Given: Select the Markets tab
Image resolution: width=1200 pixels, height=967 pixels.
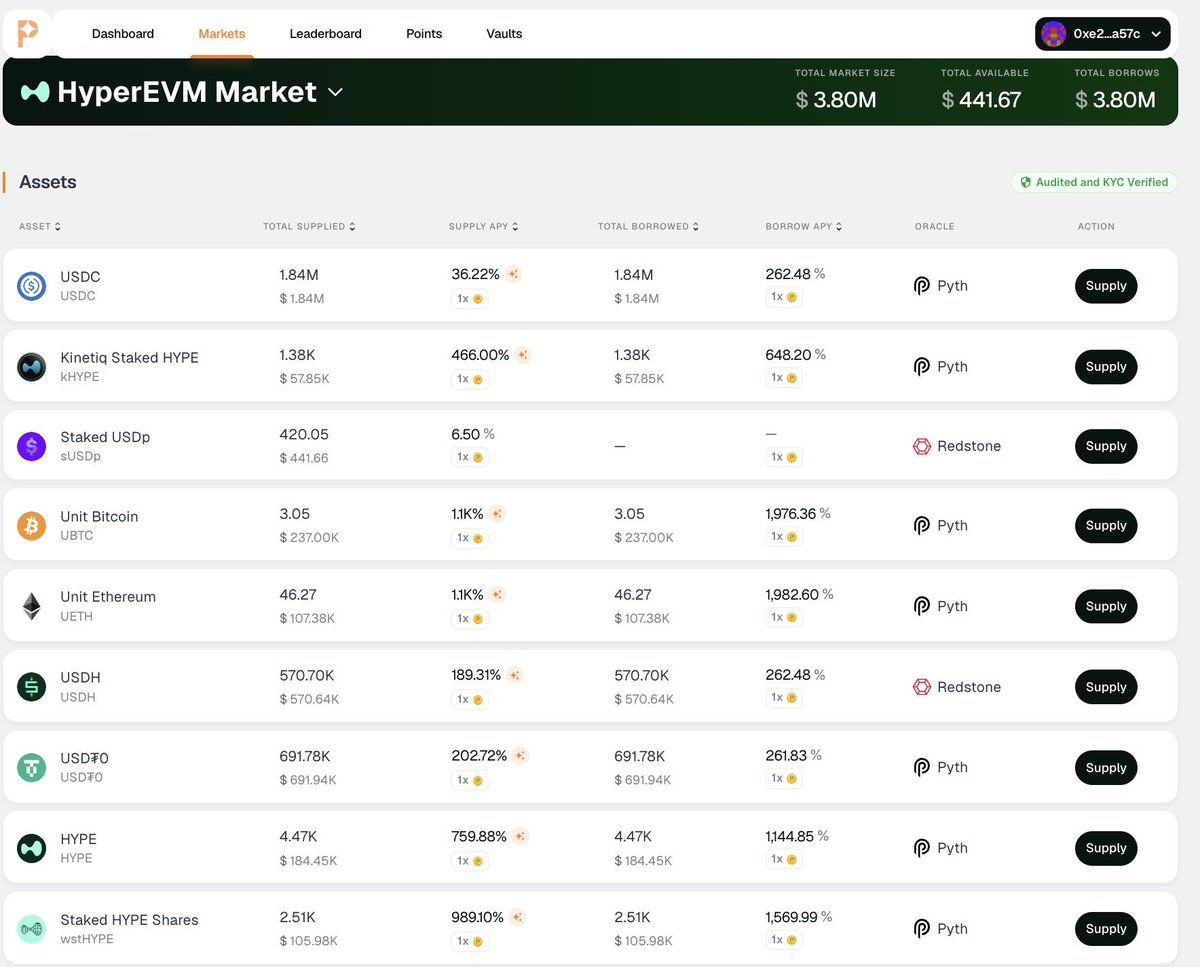Looking at the screenshot, I should [x=222, y=33].
